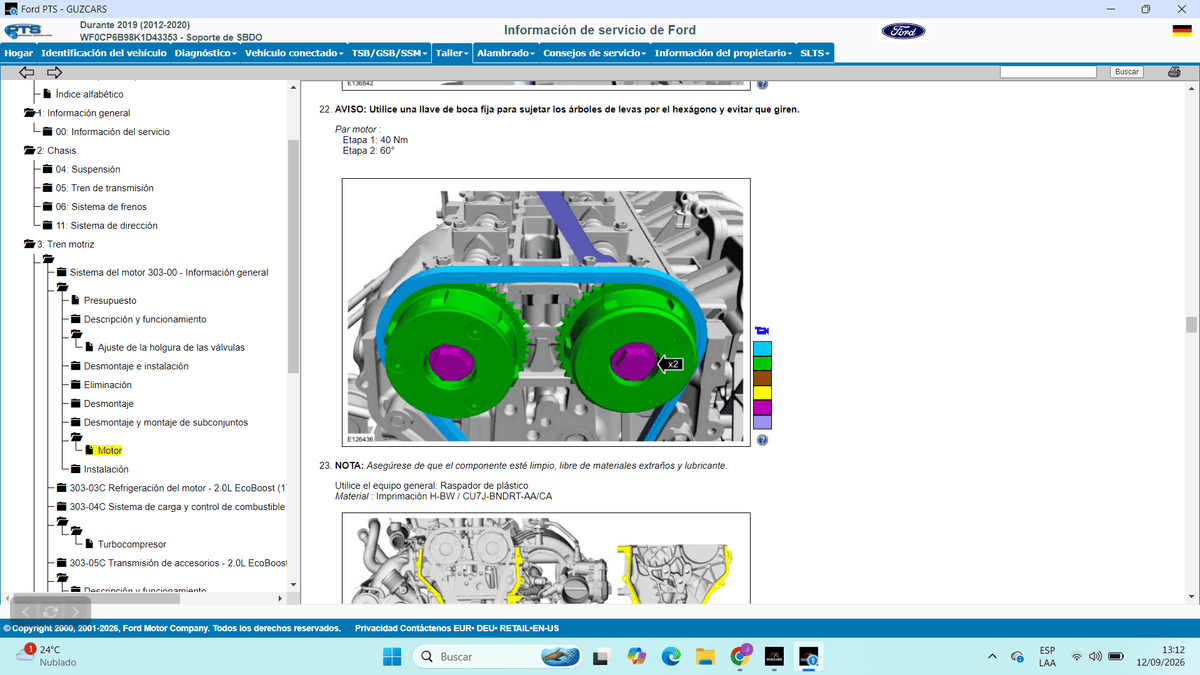Click the Wi-Fi icon in system tray
The image size is (1200, 675).
(x=1076, y=656)
